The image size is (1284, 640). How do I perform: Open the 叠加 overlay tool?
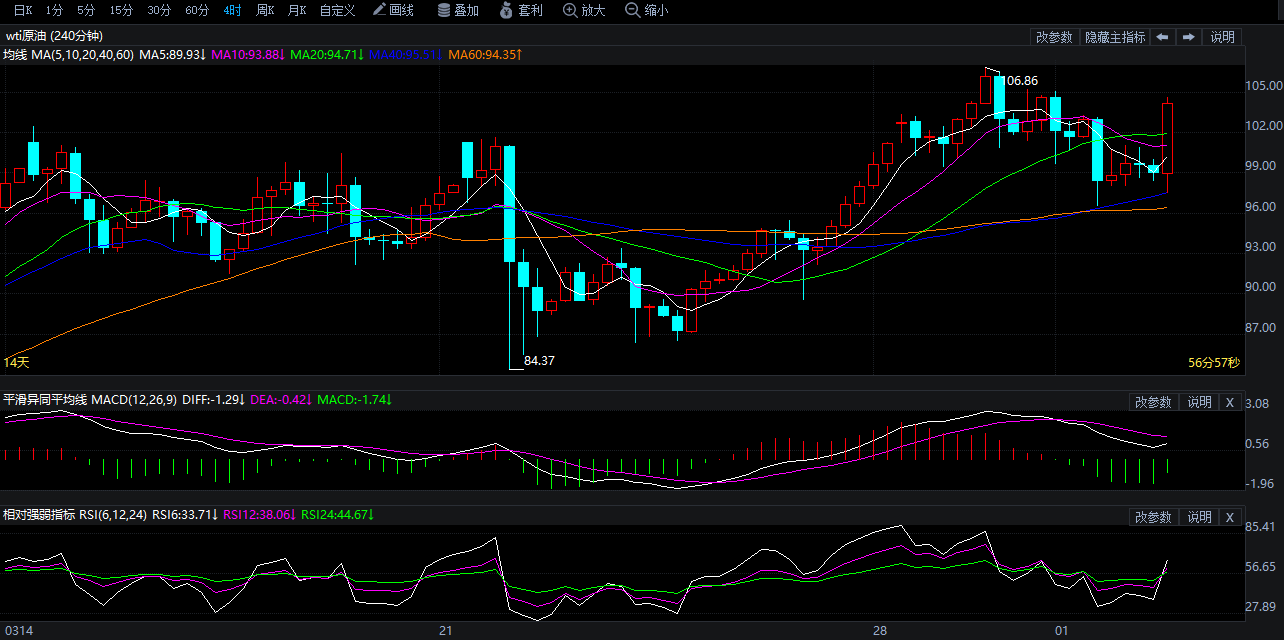459,11
